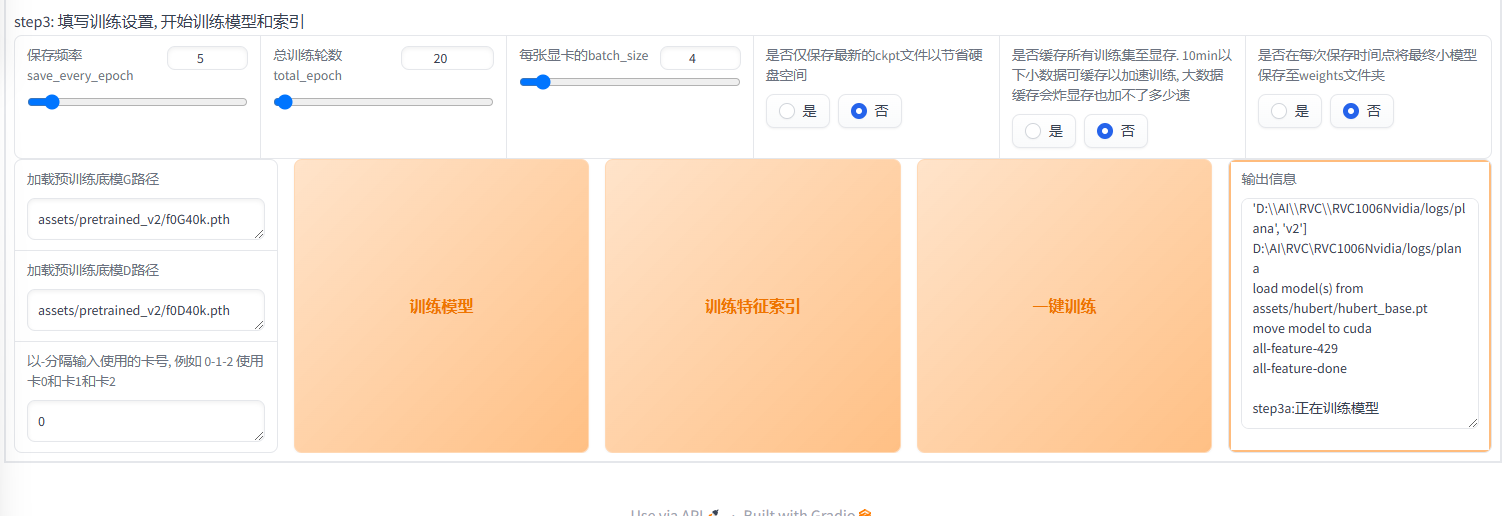Click the 训练特征索引 button

coord(753,306)
